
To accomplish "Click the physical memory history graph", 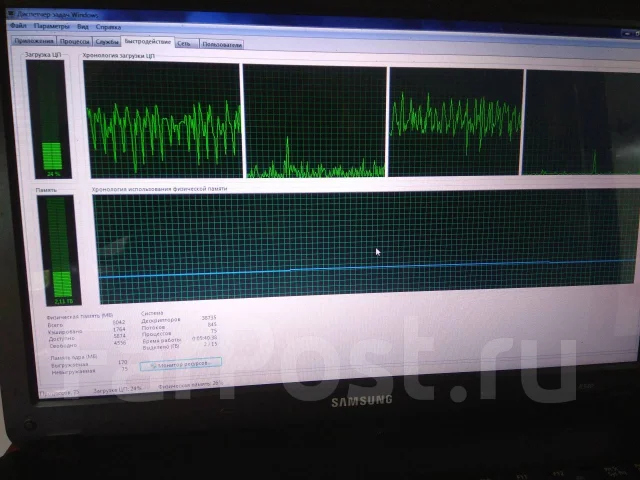I will 367,246.
